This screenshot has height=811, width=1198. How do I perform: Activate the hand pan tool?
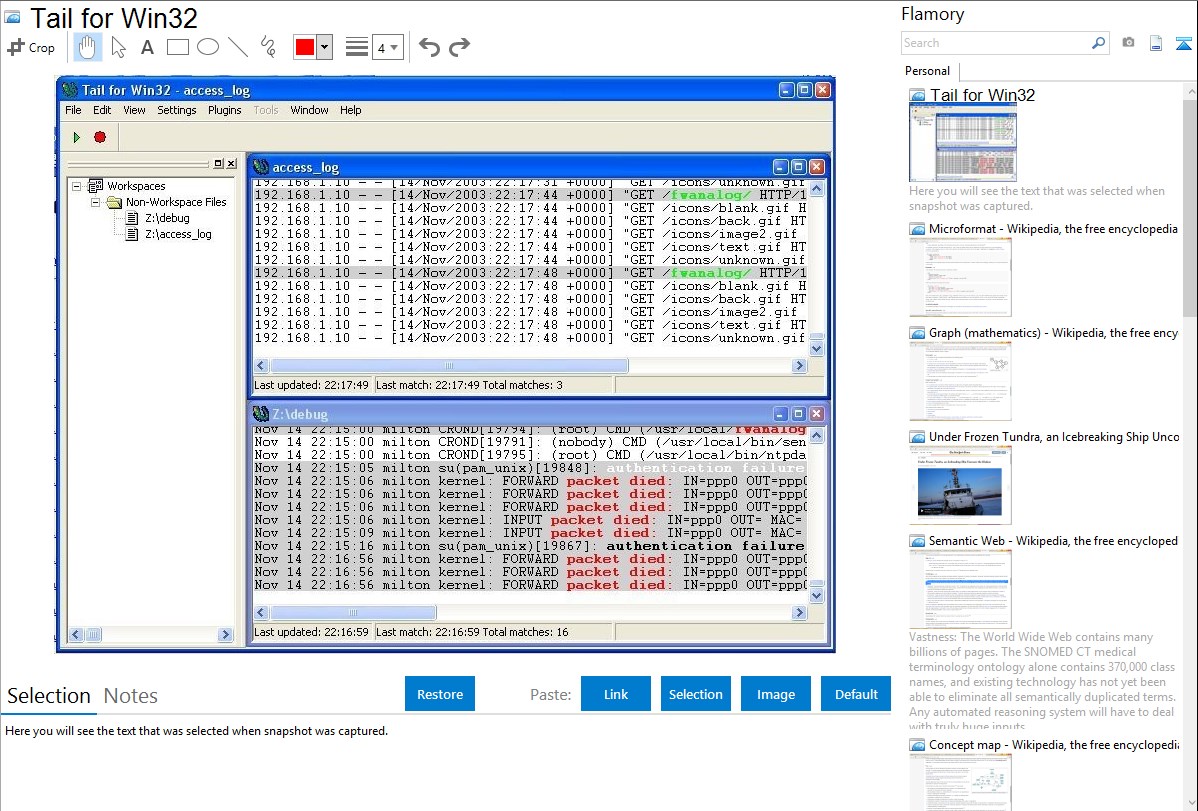coord(87,47)
